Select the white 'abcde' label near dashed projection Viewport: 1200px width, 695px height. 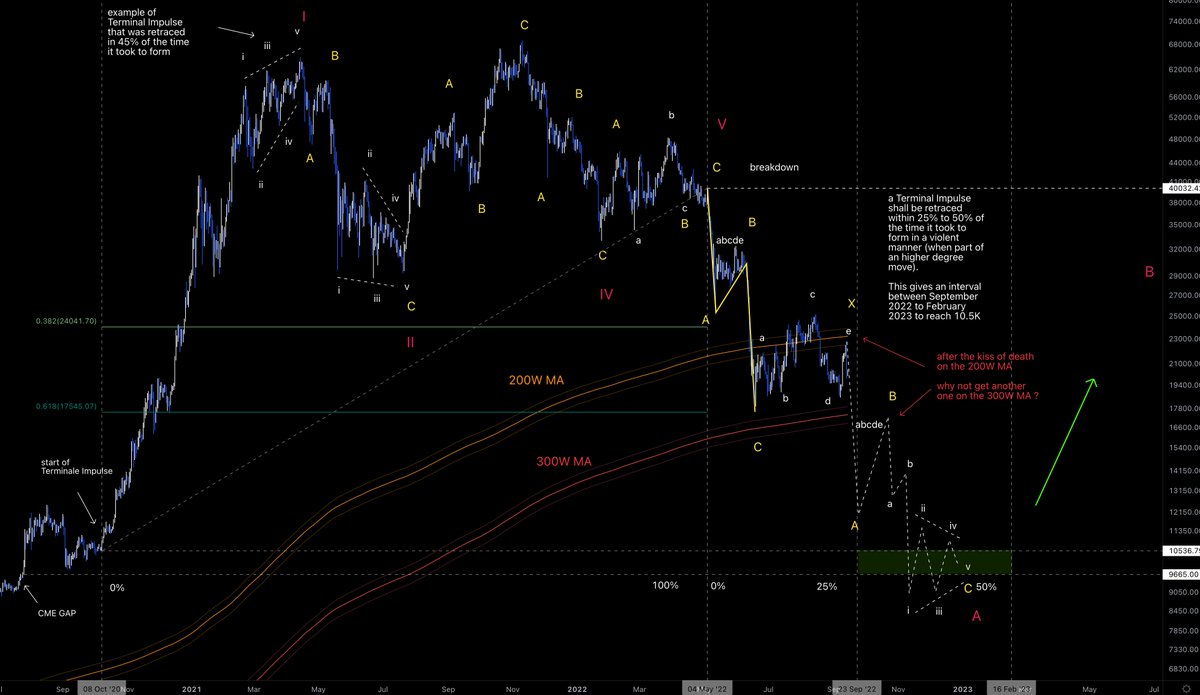pyautogui.click(x=867, y=425)
